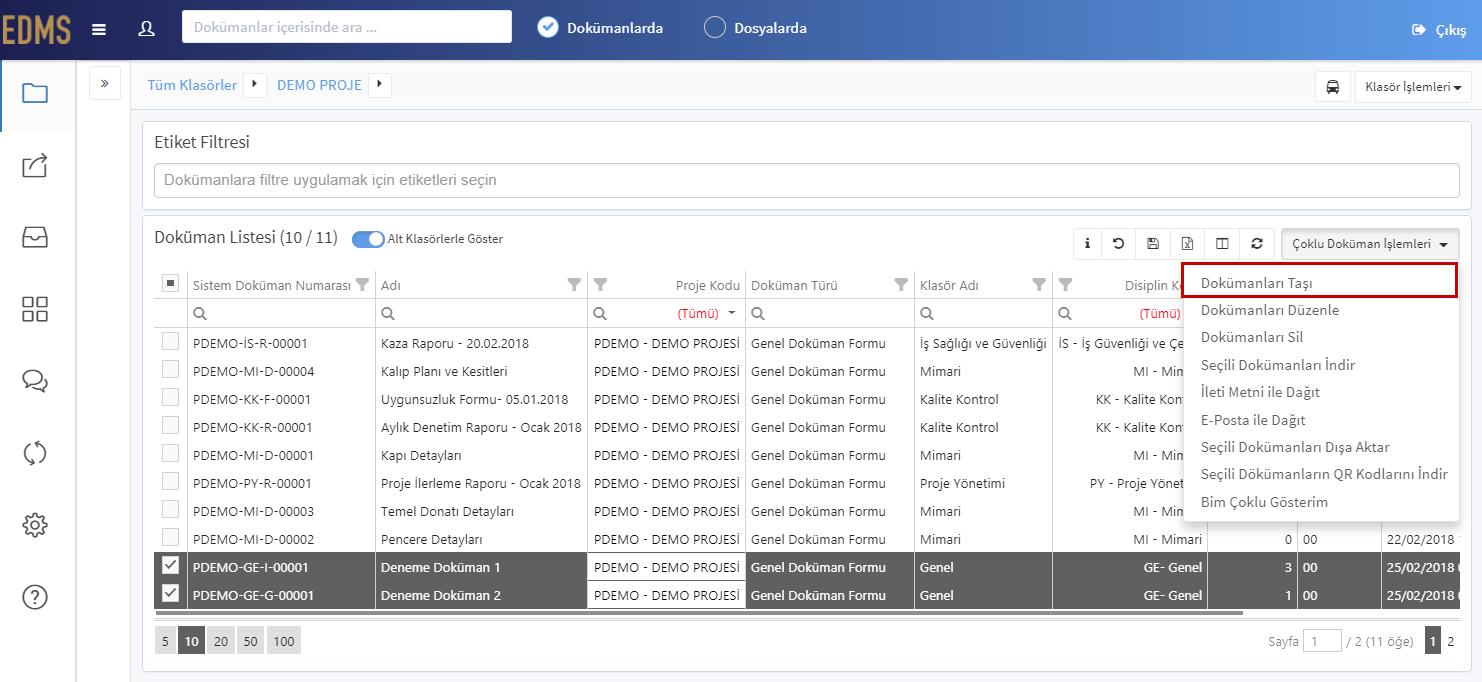Click the Excel export icon in list toolbar
The height and width of the screenshot is (682, 1482).
tap(1187, 243)
